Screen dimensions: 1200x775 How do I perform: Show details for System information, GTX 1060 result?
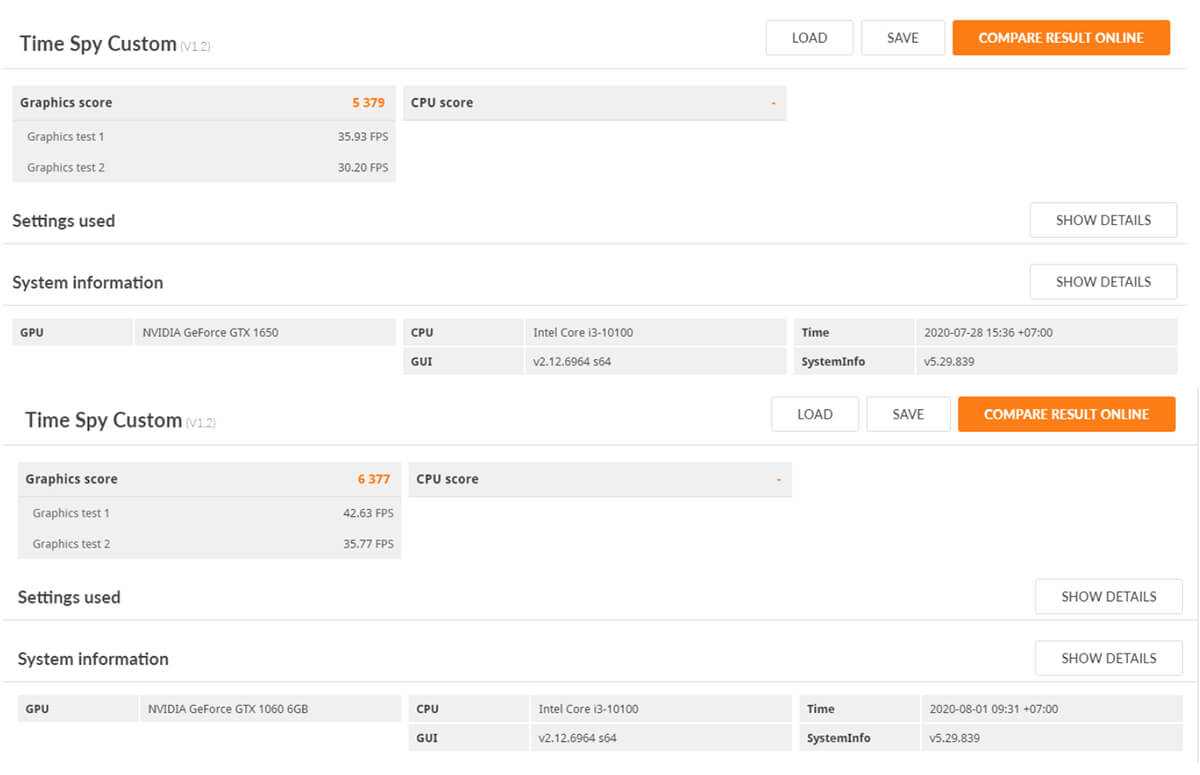point(1108,658)
